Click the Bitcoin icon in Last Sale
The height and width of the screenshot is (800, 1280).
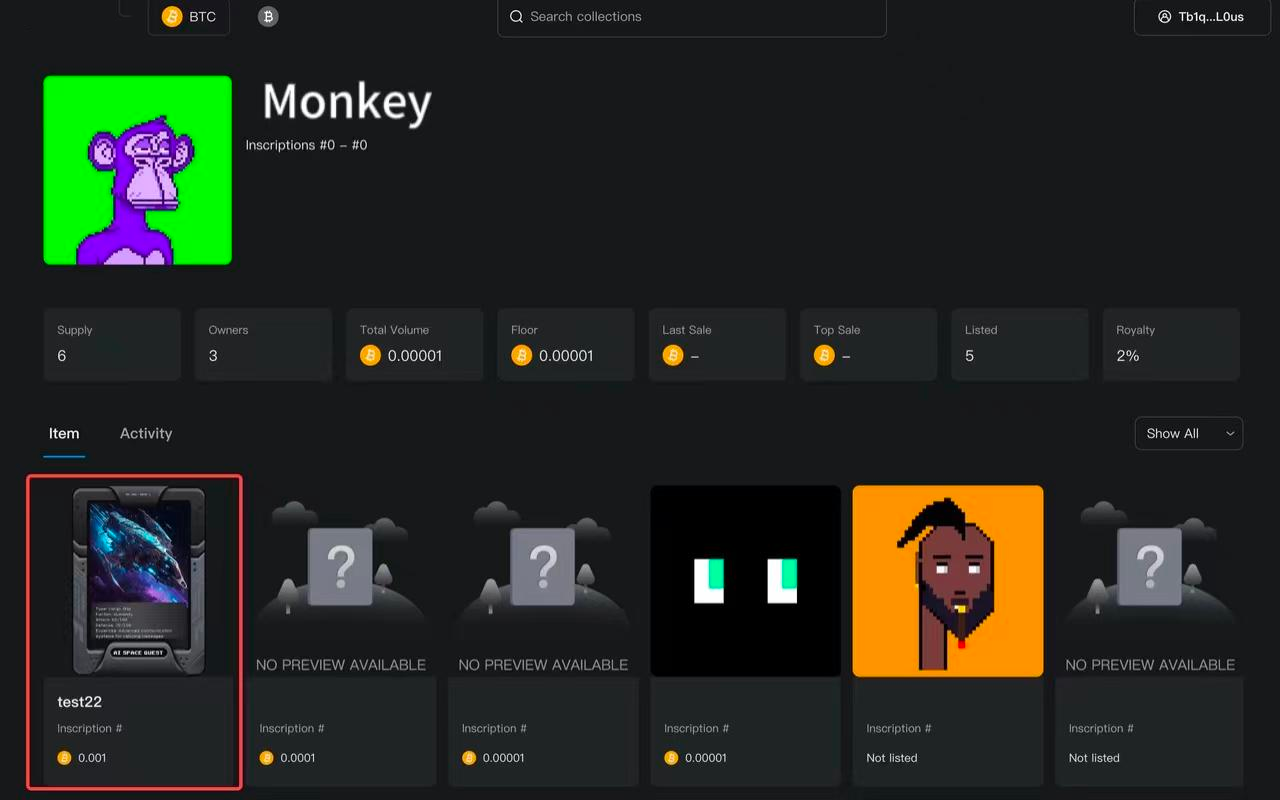tap(672, 356)
